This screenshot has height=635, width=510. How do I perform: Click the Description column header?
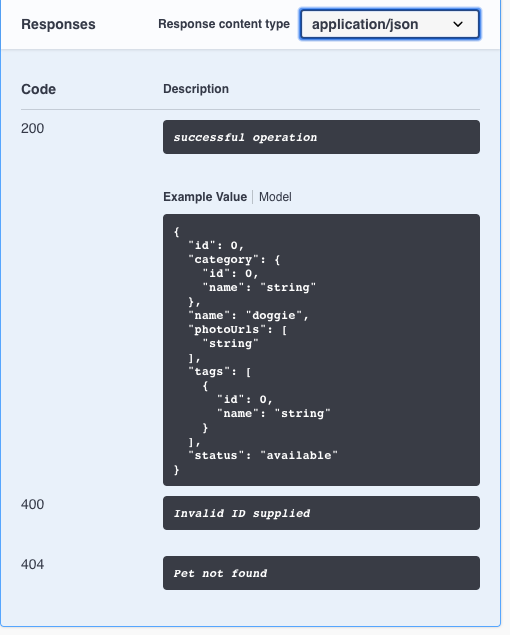[x=196, y=89]
